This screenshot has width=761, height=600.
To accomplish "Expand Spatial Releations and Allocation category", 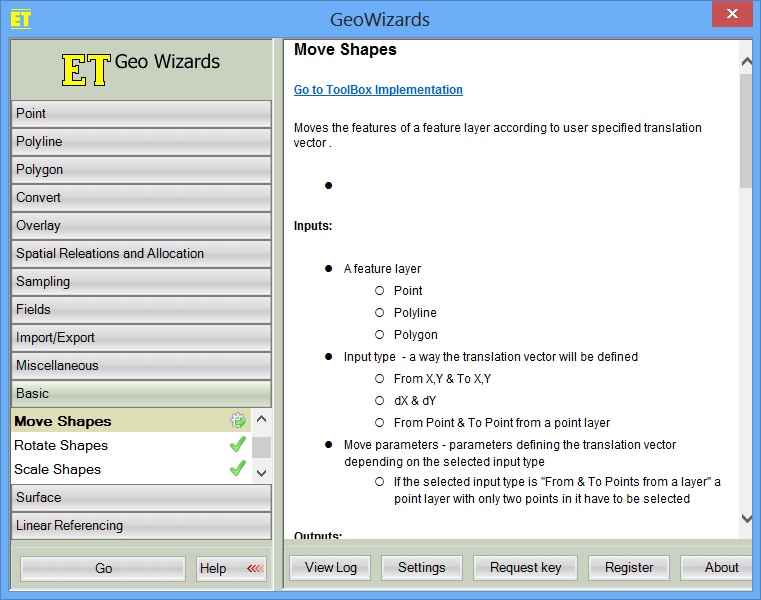I will tap(141, 253).
